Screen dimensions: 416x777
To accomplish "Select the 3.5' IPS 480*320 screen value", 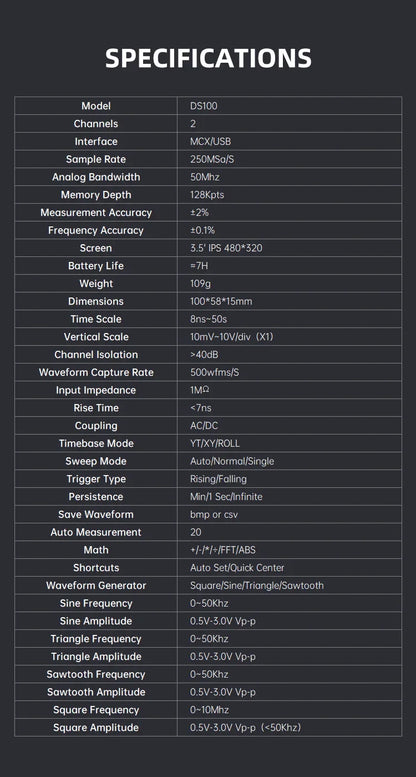I will point(226,248).
